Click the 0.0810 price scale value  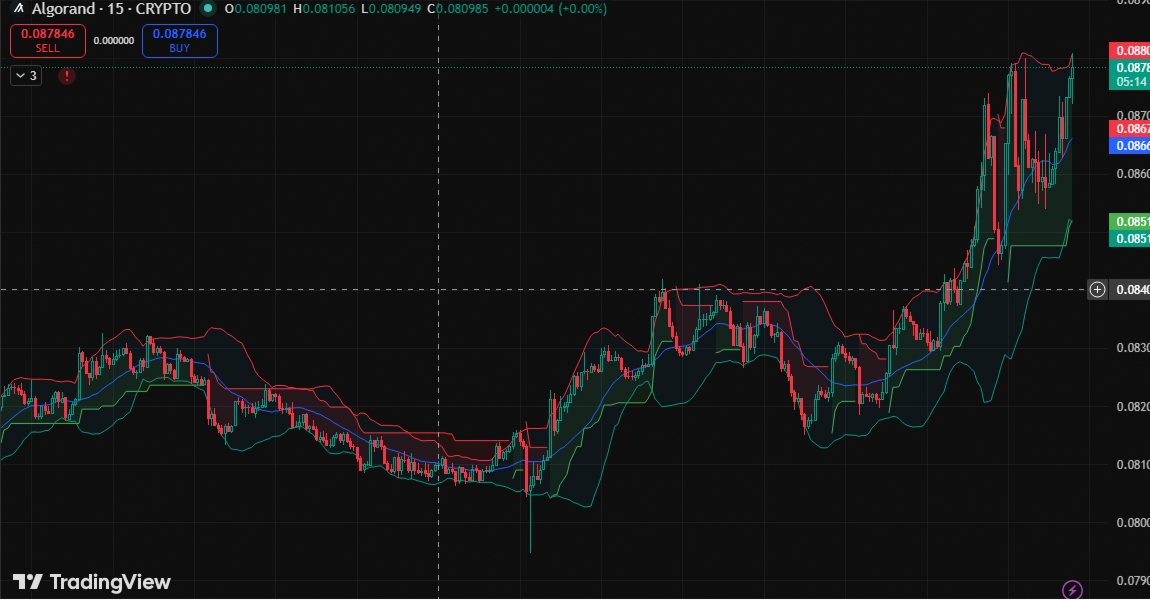tap(1132, 464)
